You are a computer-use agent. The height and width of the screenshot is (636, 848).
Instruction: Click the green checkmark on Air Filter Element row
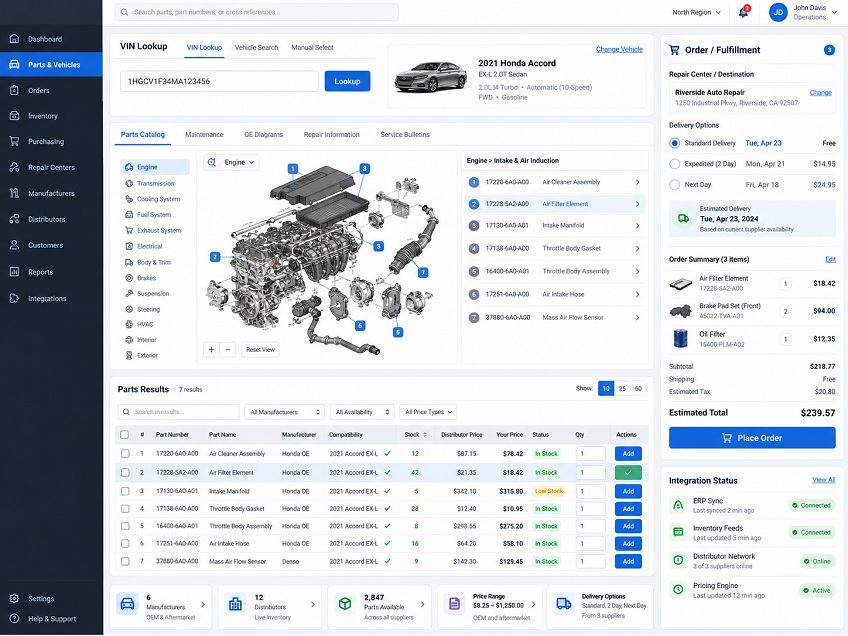point(628,473)
